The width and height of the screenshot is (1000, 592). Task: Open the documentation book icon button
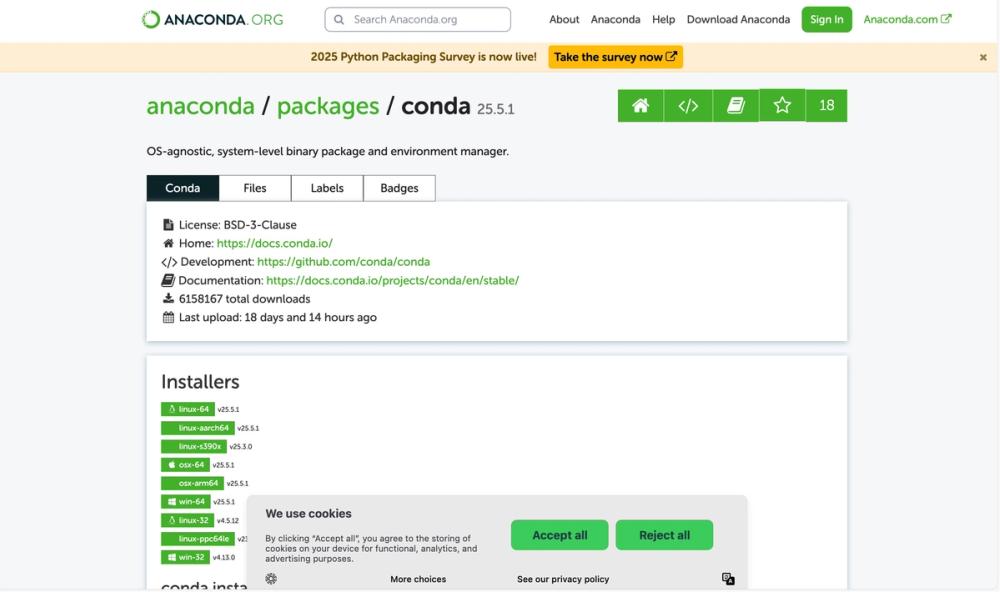click(736, 105)
